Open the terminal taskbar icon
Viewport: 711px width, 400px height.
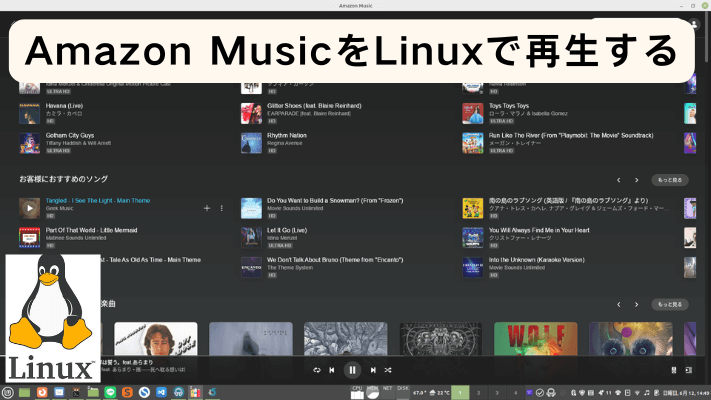point(76,392)
